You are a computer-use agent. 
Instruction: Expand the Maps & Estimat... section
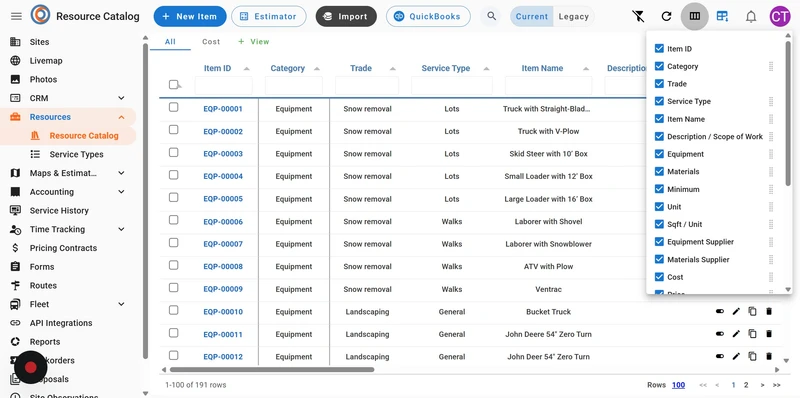121,173
